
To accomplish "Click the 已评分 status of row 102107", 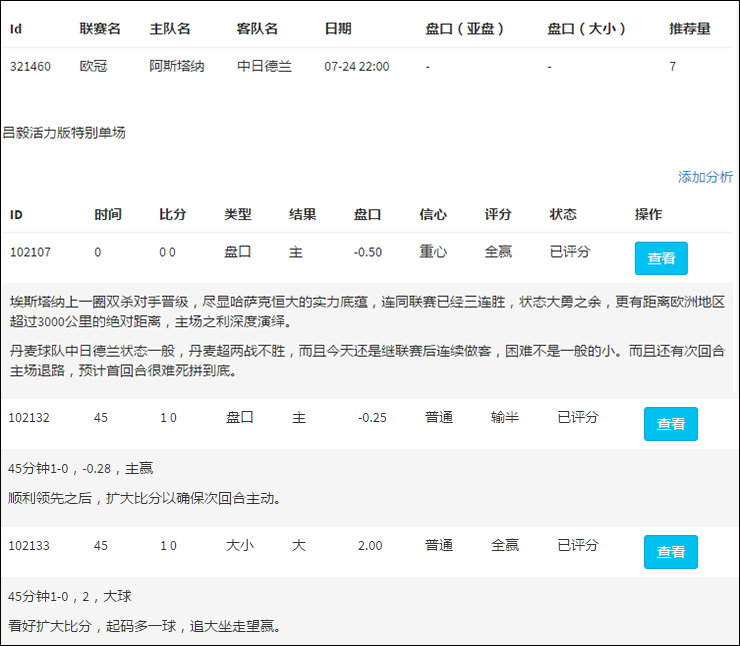I will click(570, 252).
